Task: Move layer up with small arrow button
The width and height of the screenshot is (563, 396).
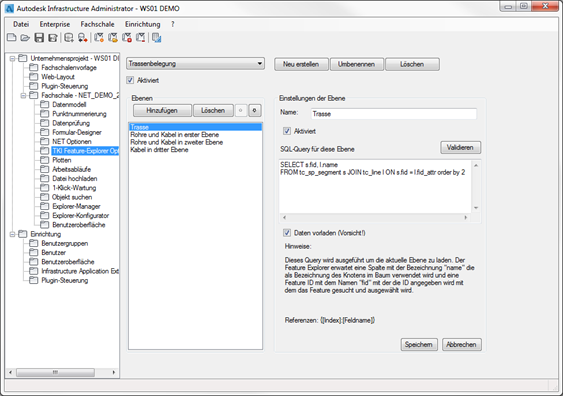Action: (241, 110)
